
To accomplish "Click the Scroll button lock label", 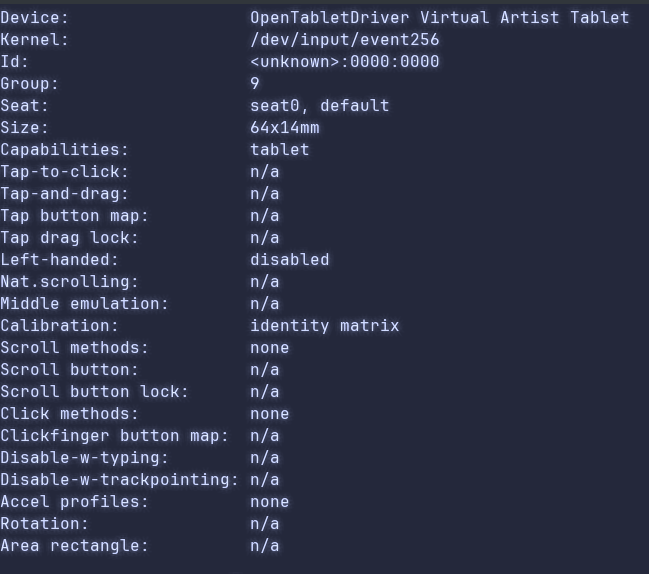I will (95, 392).
